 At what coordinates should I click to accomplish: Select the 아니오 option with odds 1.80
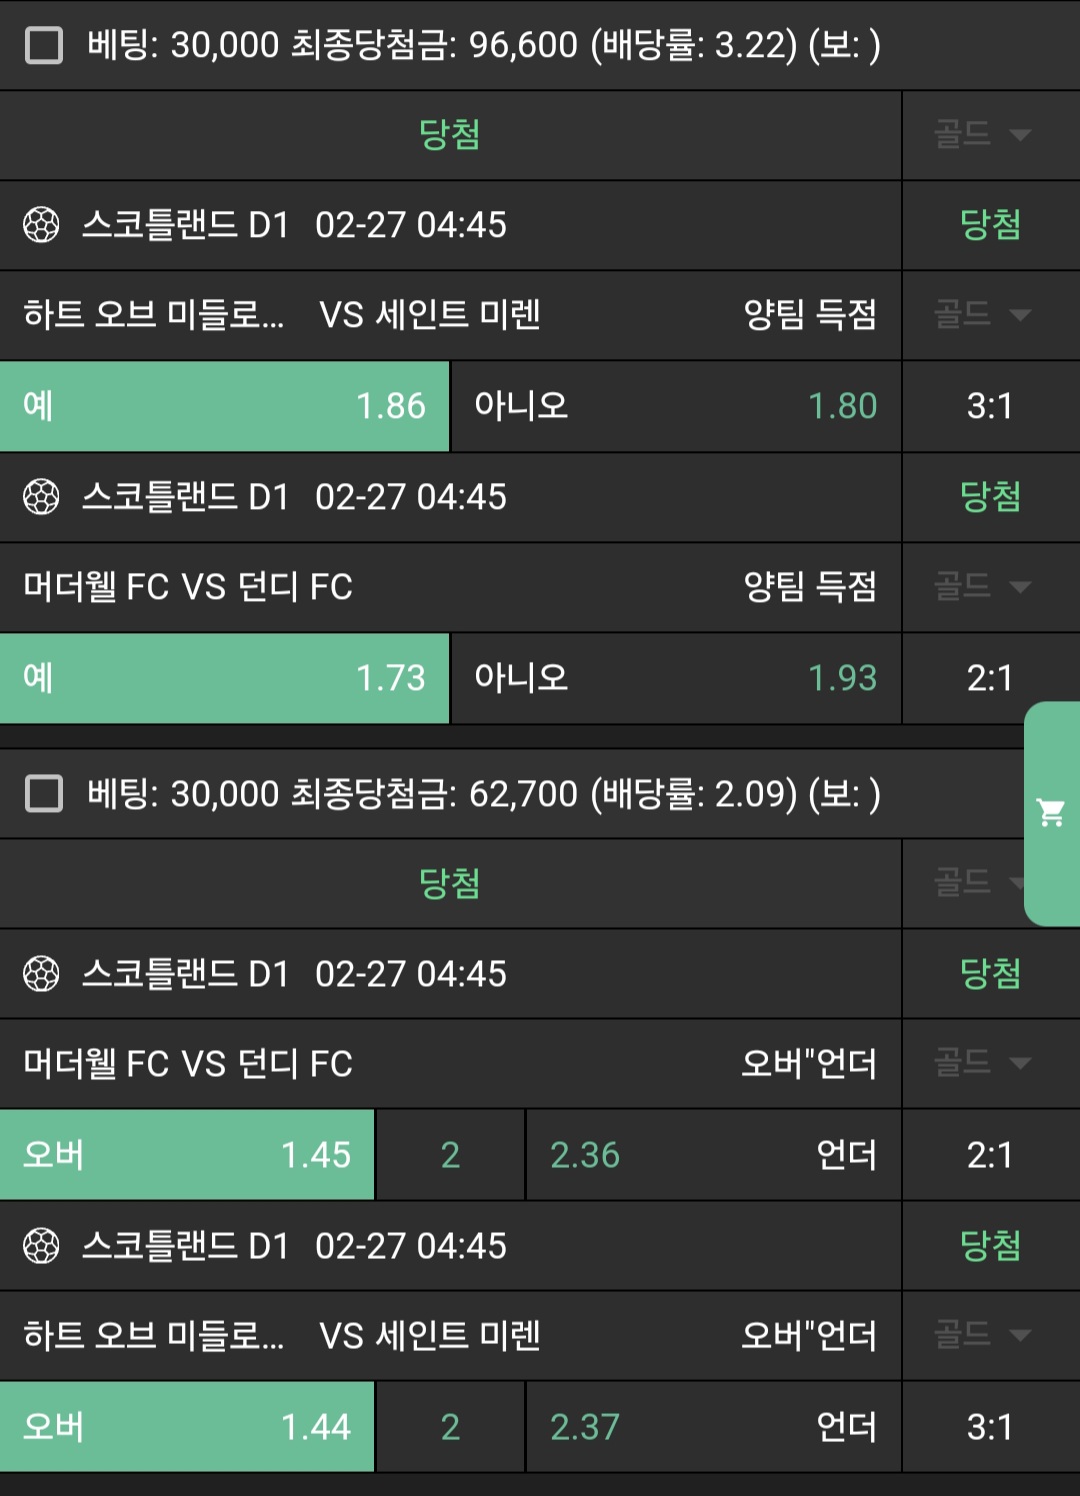[x=676, y=406]
